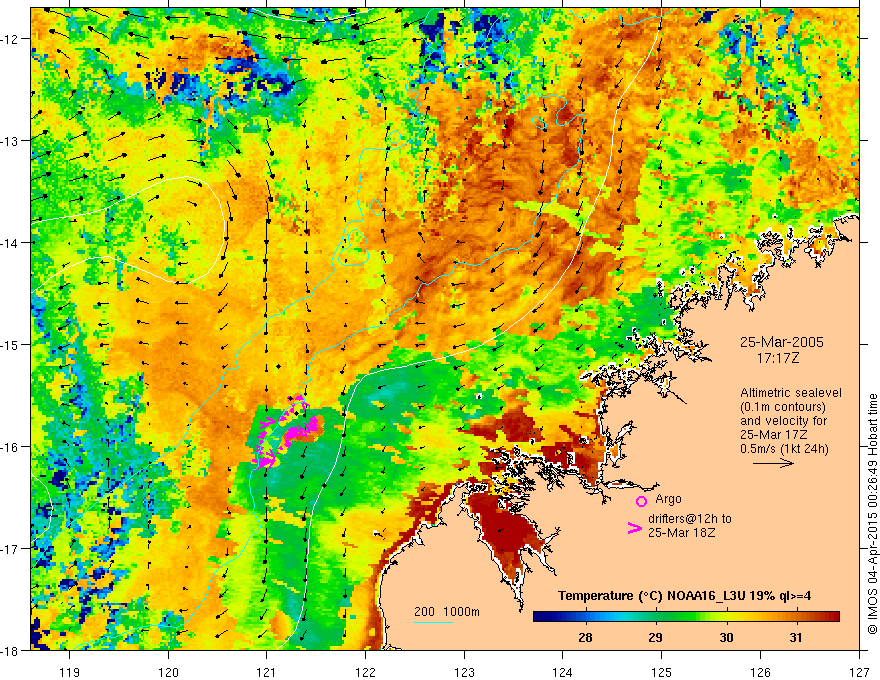Click the 'Altimetric sealevel' text

[791, 393]
